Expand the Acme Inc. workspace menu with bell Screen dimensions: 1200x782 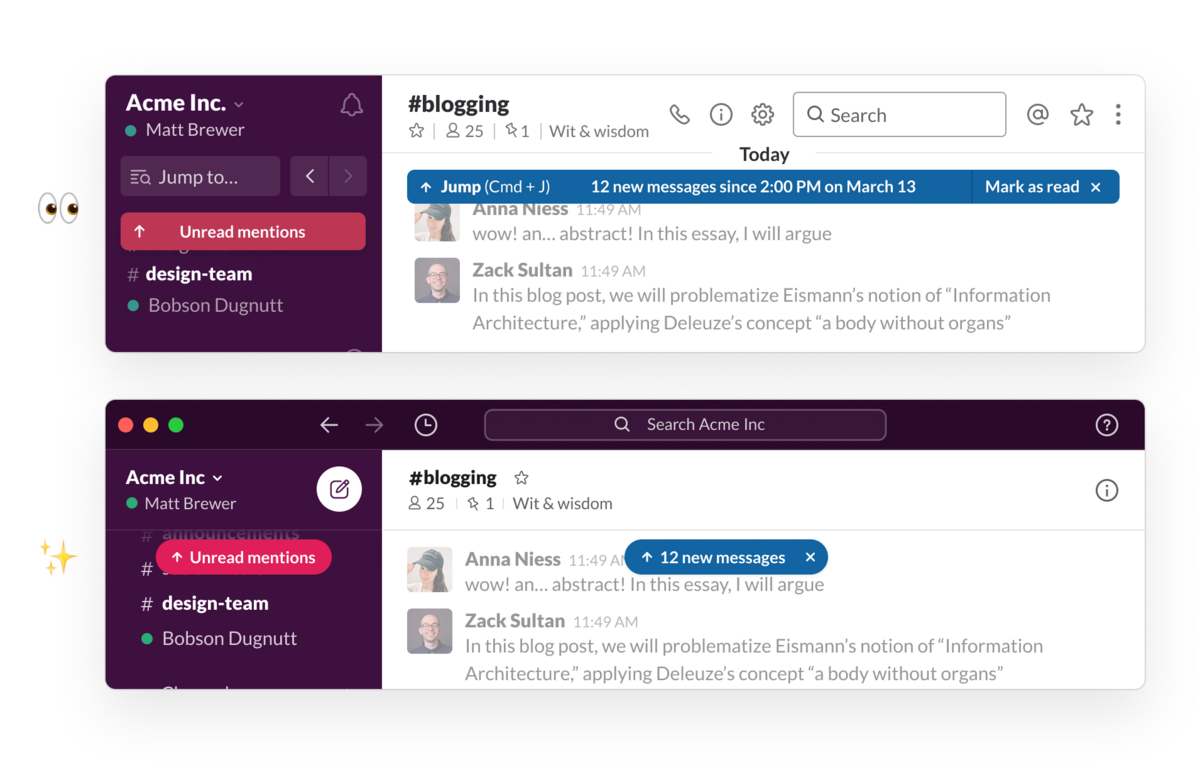(x=185, y=103)
